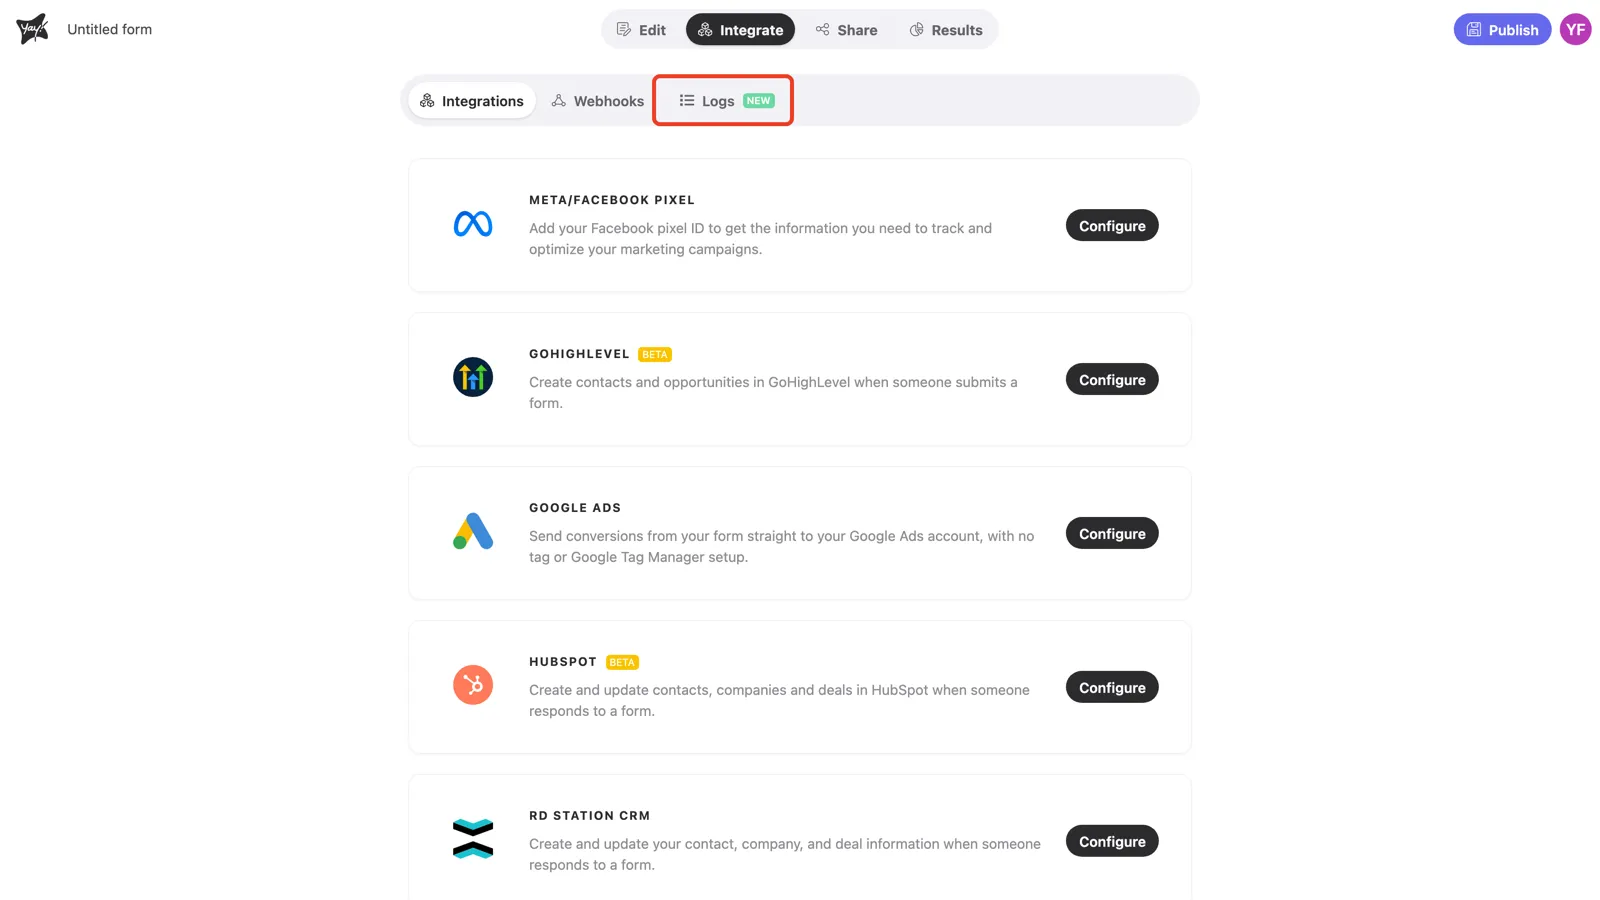1600x900 pixels.
Task: Click the GoHighLevel opportunities description text
Action: click(773, 393)
